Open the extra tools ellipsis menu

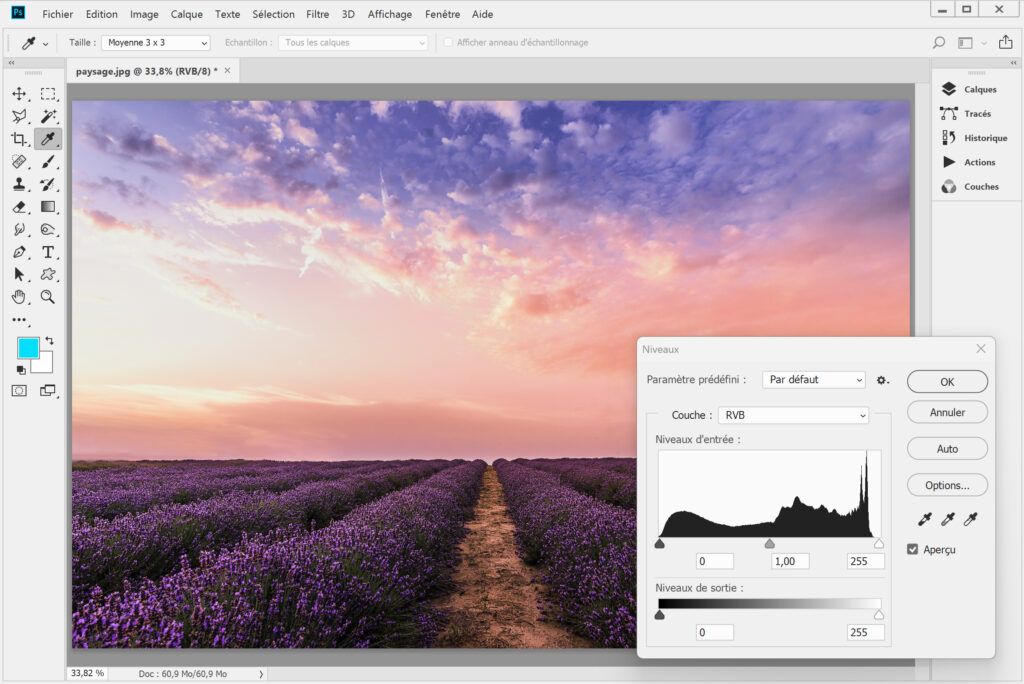pos(20,320)
